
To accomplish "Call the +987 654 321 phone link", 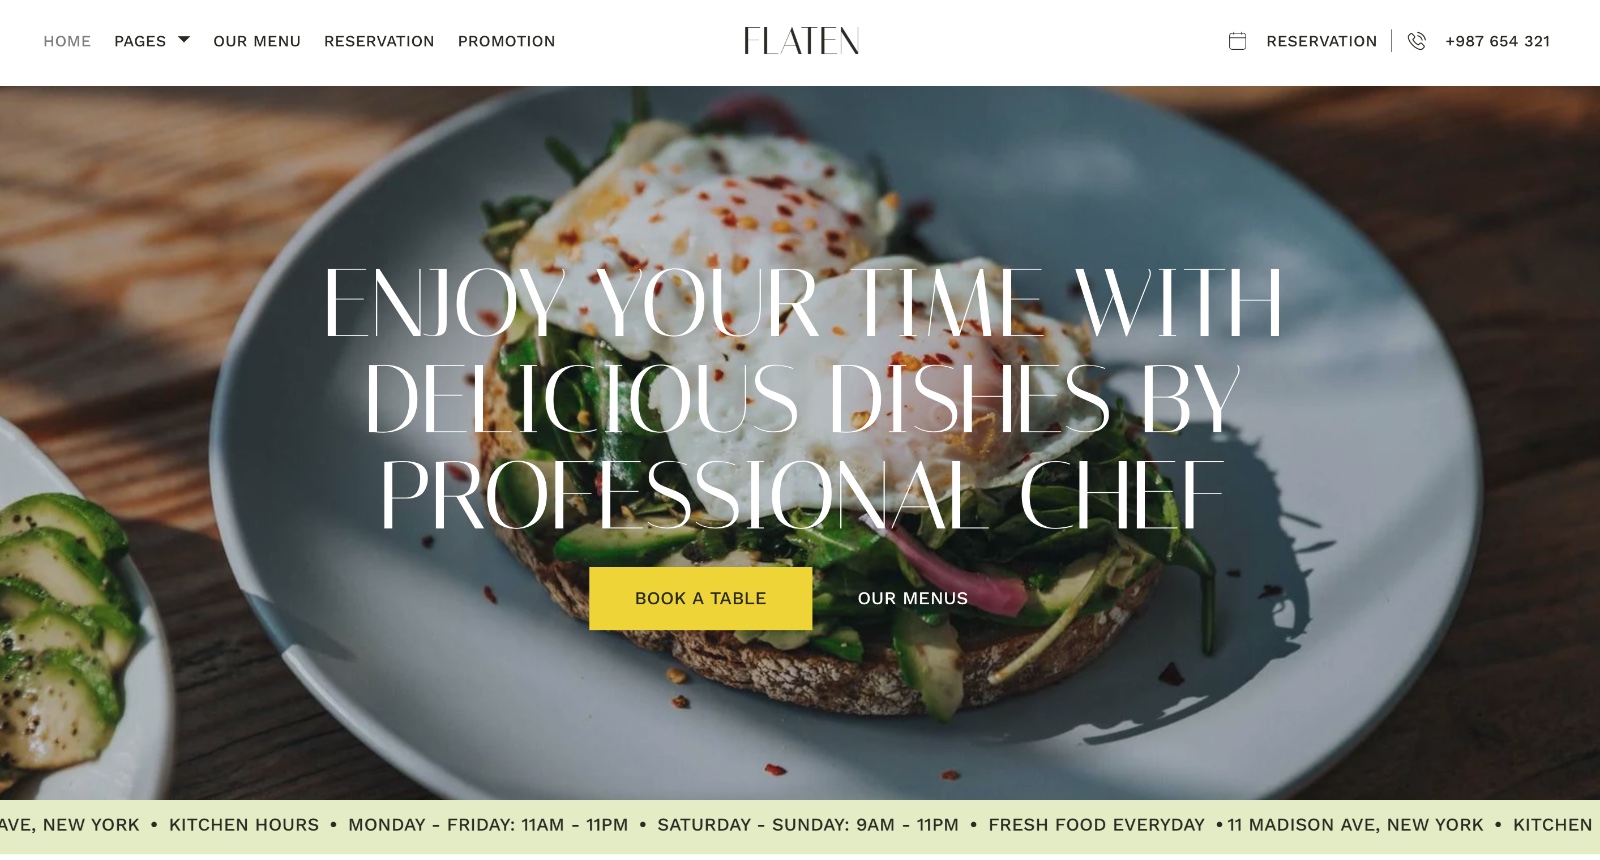I will pos(1497,41).
